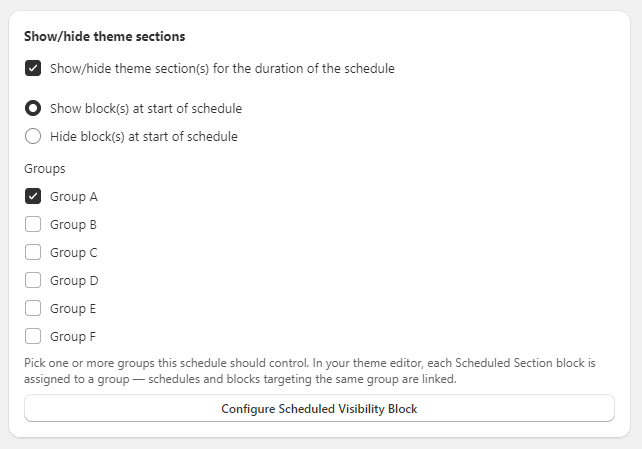The width and height of the screenshot is (642, 449).
Task: Turn on the Group E checkbox
Action: click(x=33, y=308)
